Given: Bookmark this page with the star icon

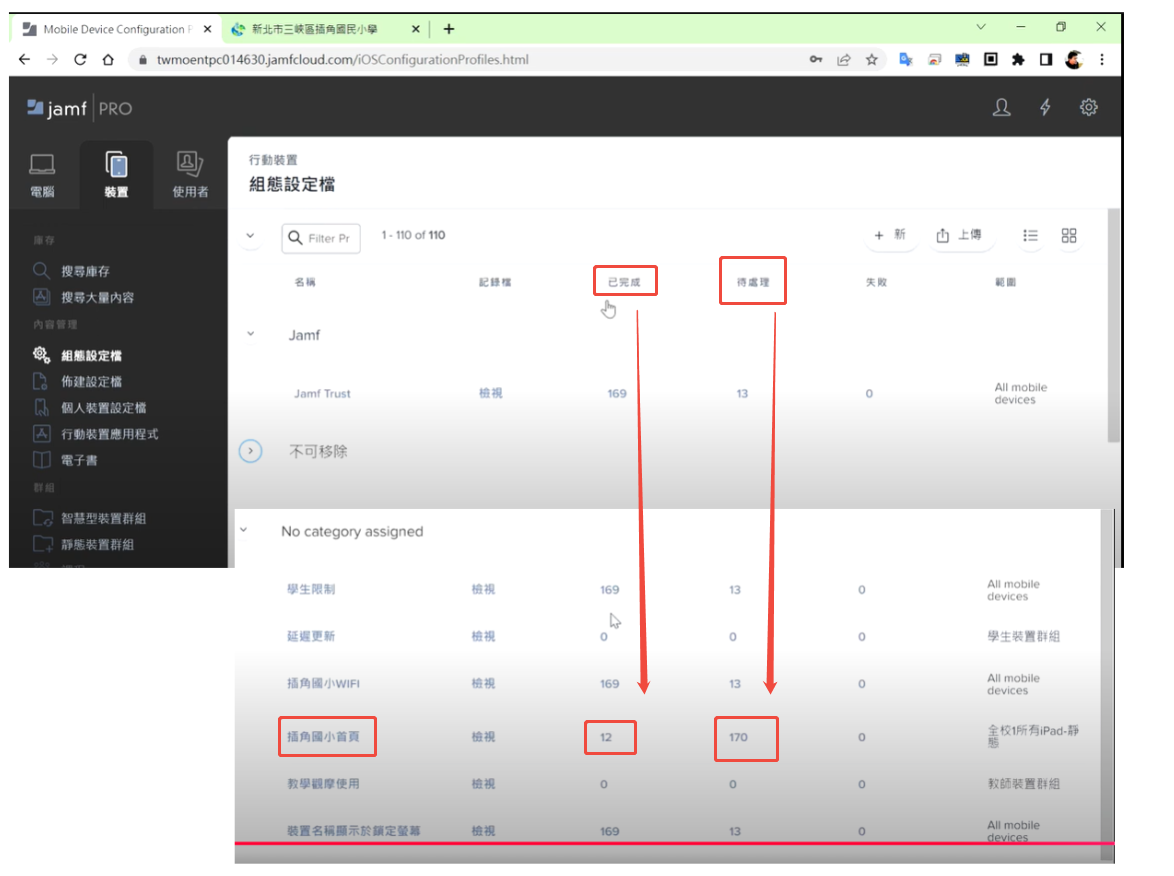Looking at the screenshot, I should [x=871, y=60].
